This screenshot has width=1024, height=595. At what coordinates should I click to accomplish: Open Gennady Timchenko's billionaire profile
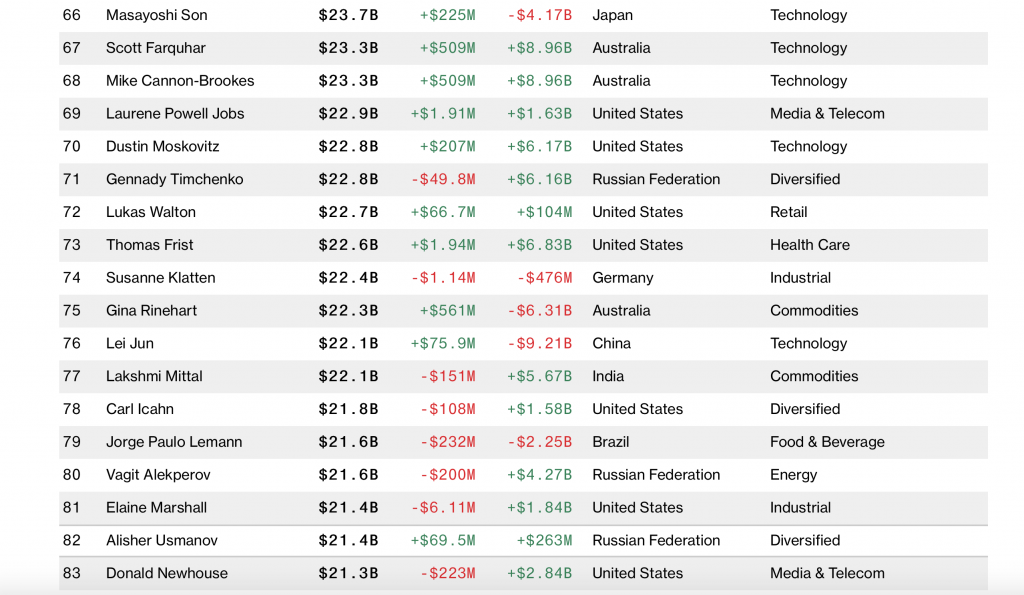(174, 180)
